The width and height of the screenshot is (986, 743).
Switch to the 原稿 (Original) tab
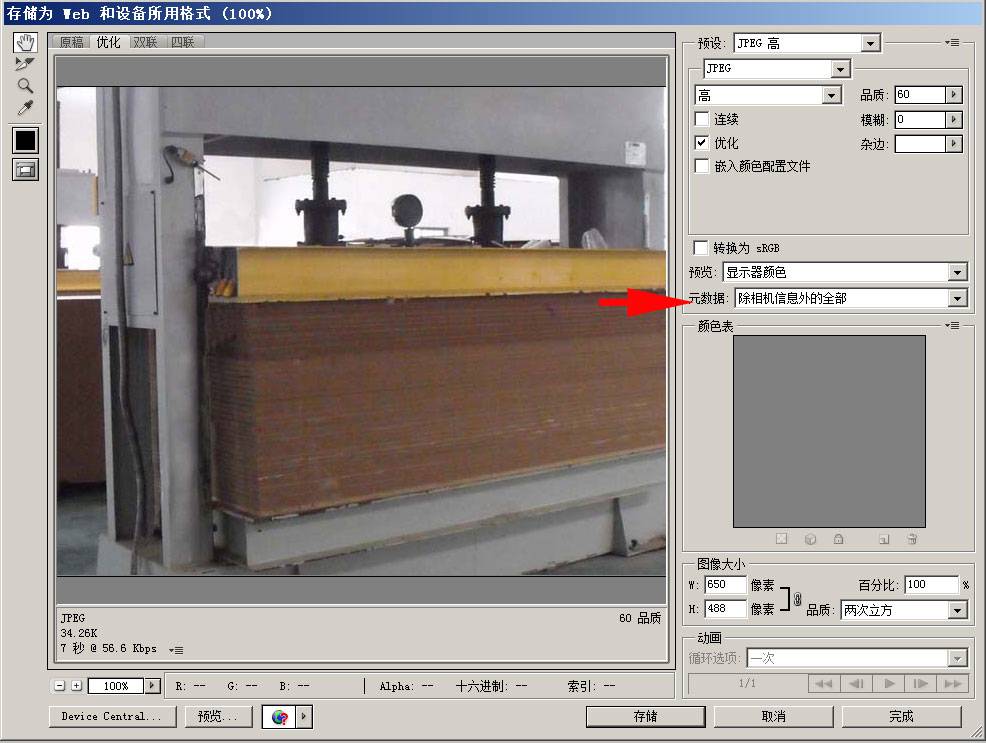71,43
